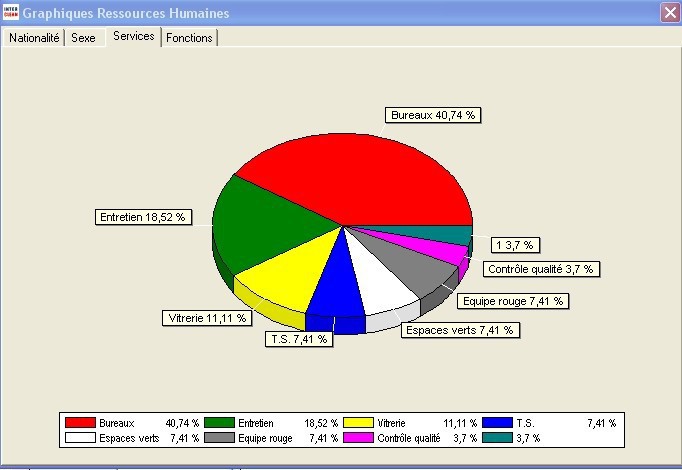Image resolution: width=682 pixels, height=470 pixels.
Task: Click the red Bureaux legend swatch
Action: 81,423
